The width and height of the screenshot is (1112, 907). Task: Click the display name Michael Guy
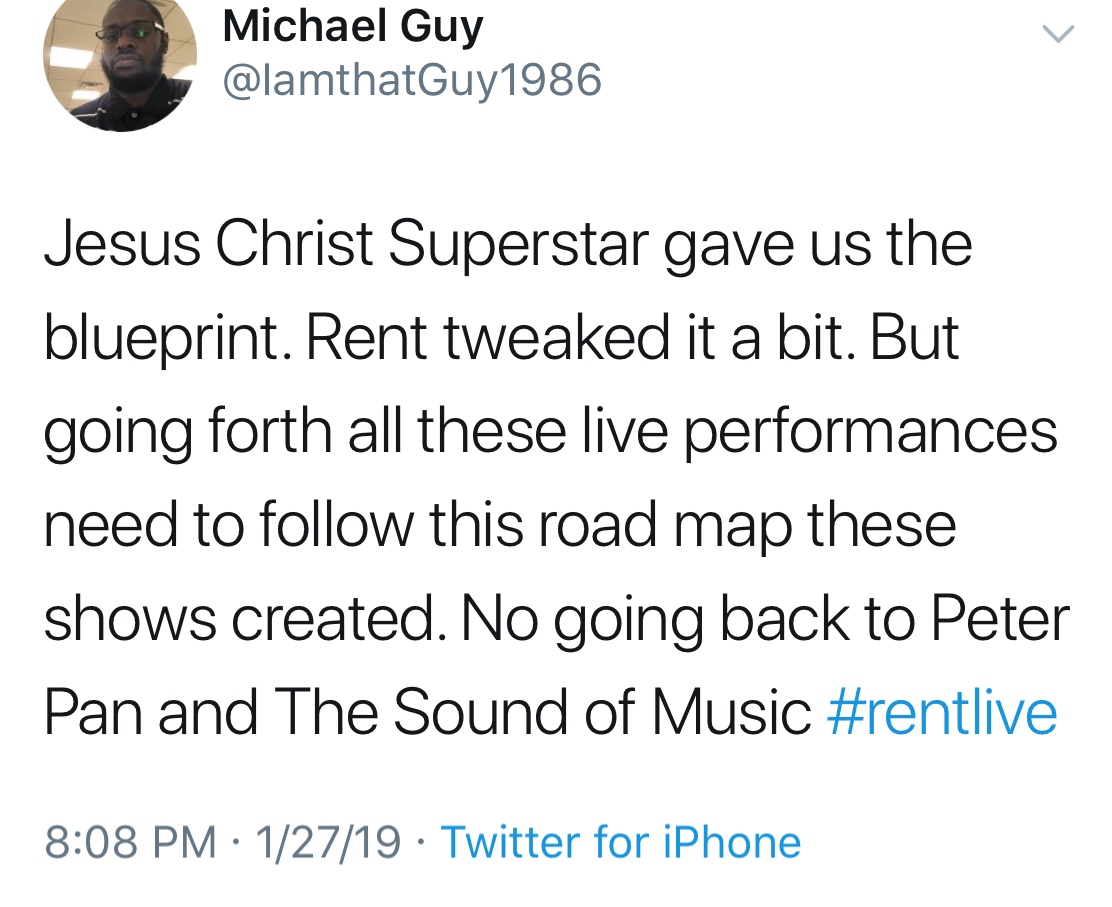353,25
